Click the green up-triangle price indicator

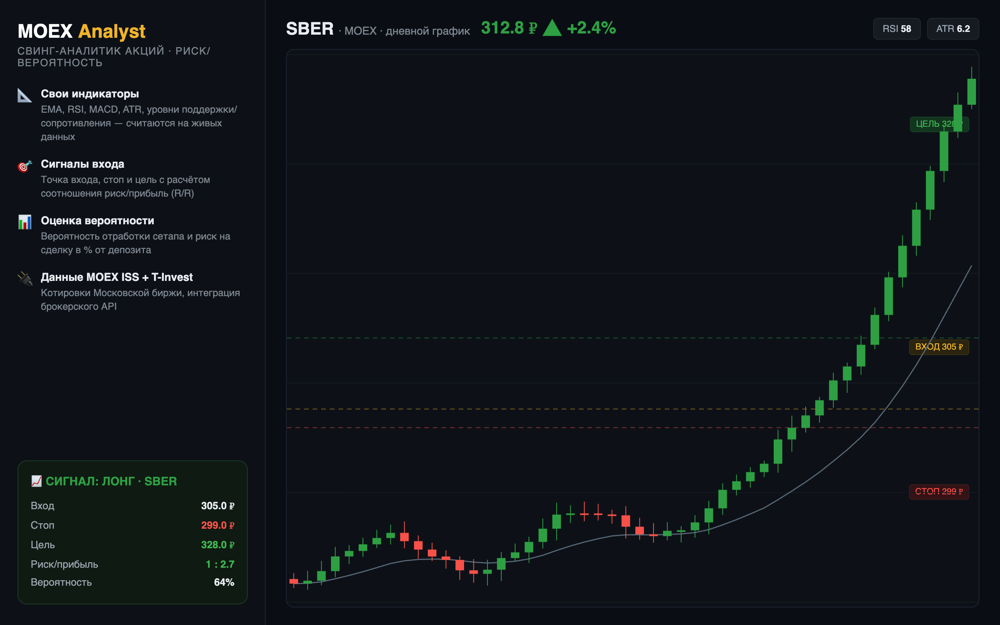[x=552, y=28]
